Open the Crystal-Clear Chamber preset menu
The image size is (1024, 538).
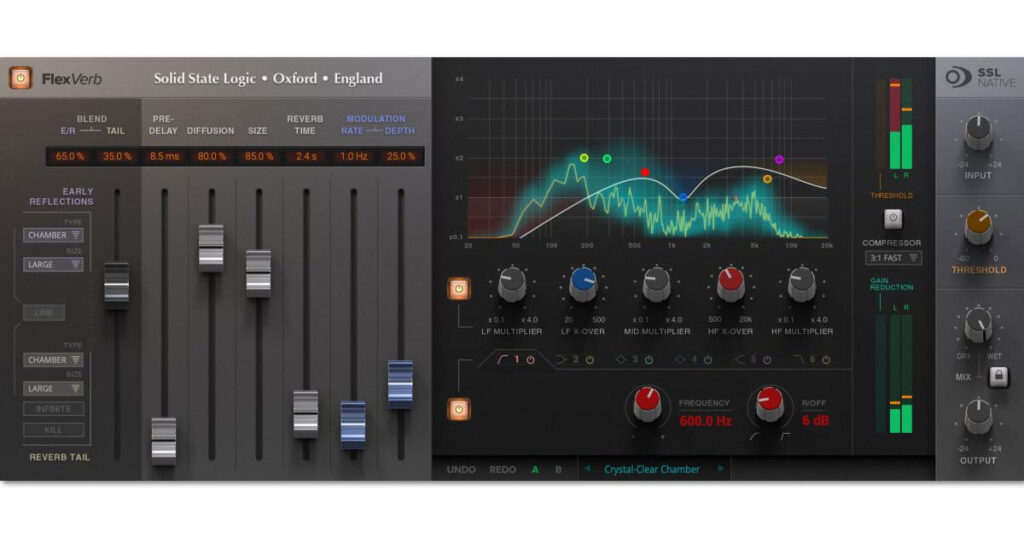click(x=652, y=469)
